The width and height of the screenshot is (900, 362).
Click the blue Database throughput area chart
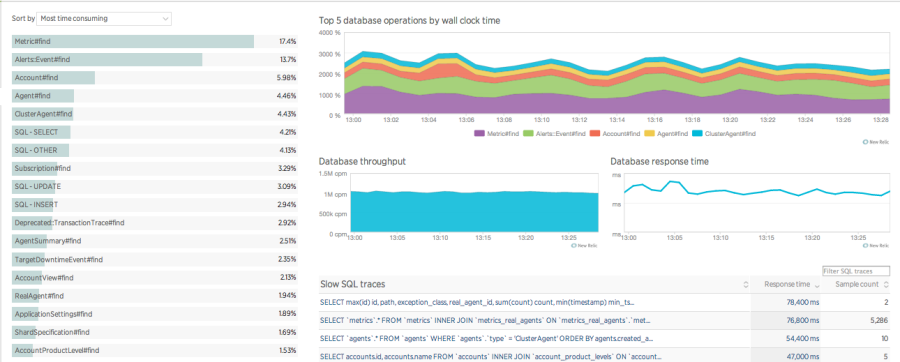pos(474,213)
